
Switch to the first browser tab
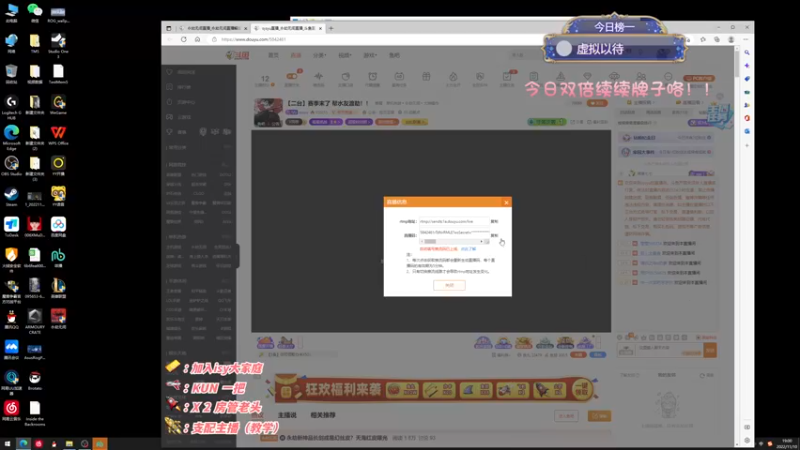213,28
